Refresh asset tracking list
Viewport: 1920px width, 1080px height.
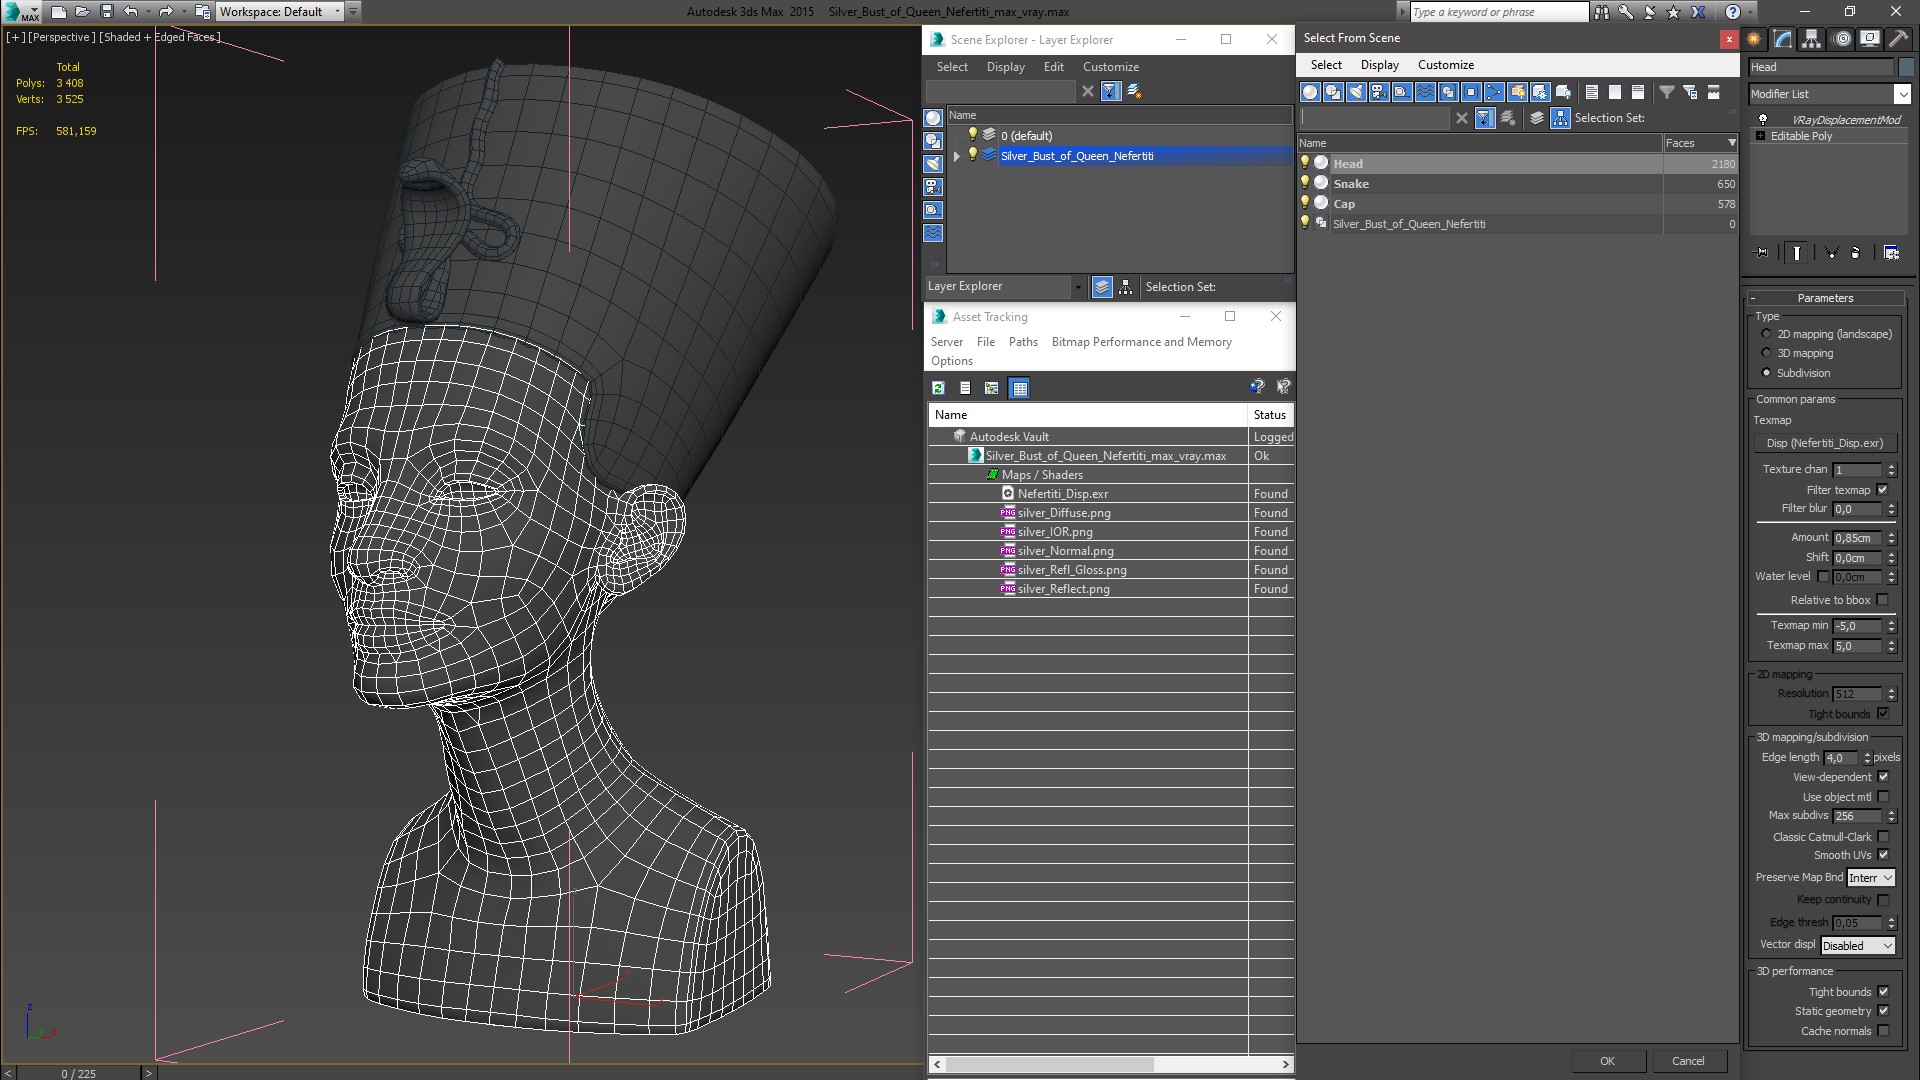tap(938, 388)
